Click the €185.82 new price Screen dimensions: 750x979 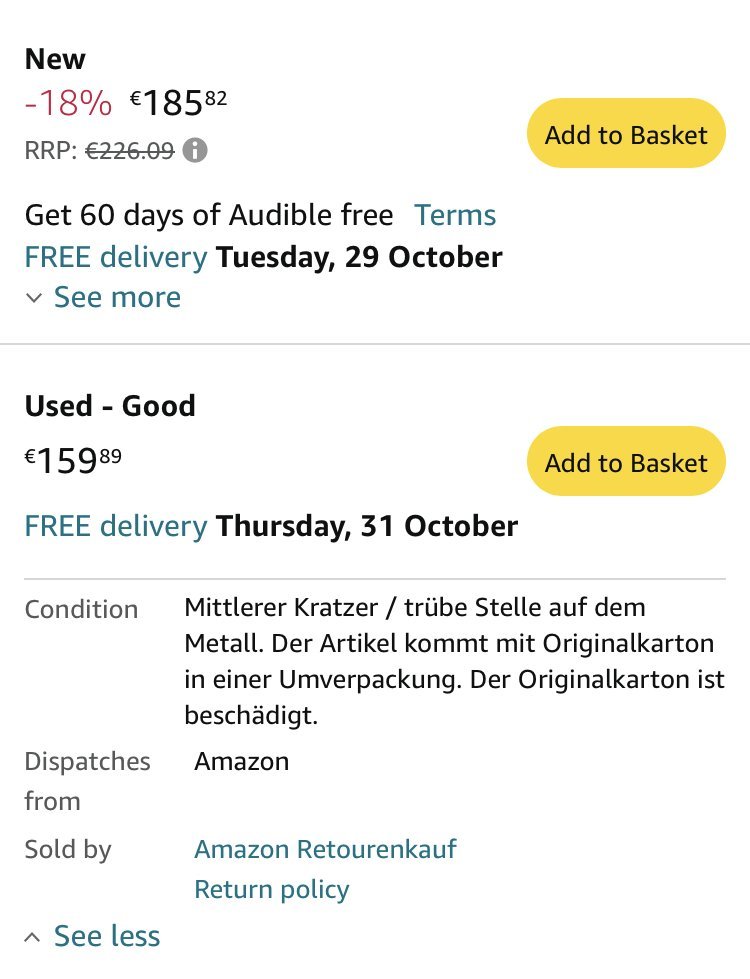pyautogui.click(x=179, y=102)
